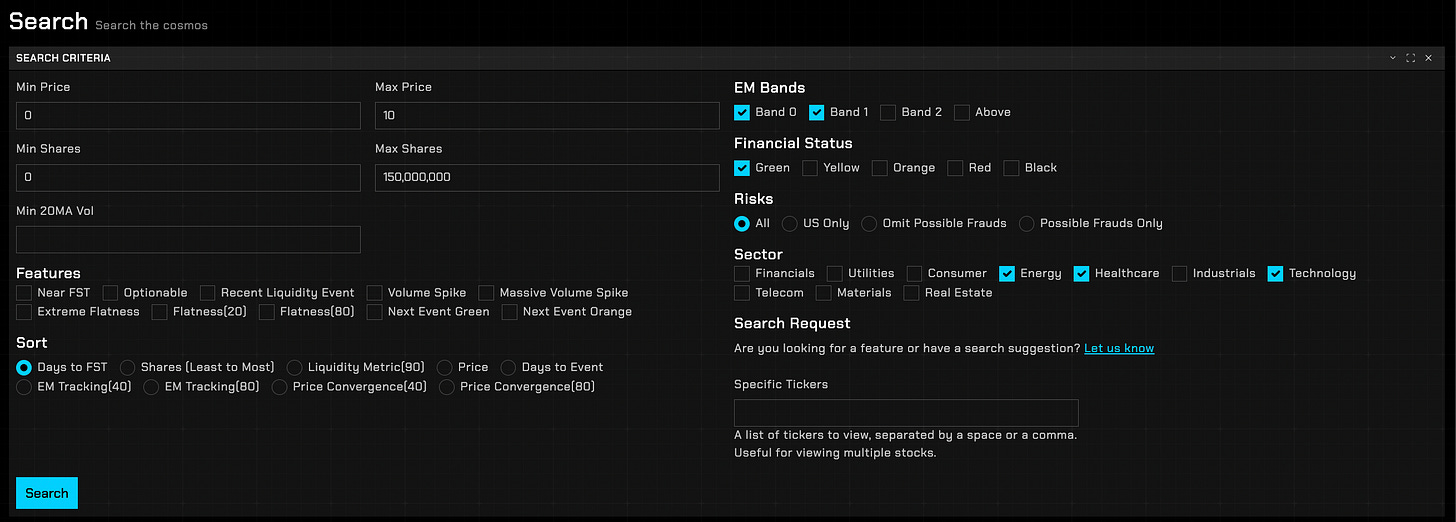Check the Telecom sector
Screen dimensions: 1456x522
(742, 293)
